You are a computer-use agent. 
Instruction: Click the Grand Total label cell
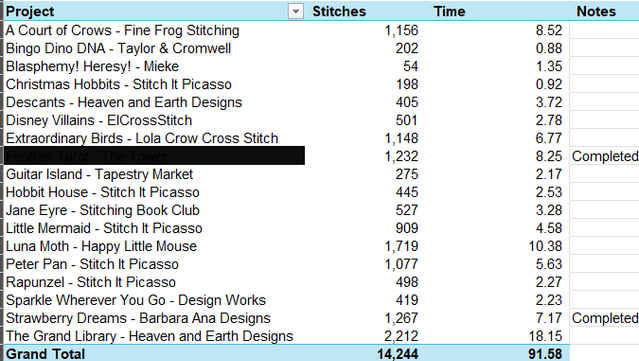[154, 353]
